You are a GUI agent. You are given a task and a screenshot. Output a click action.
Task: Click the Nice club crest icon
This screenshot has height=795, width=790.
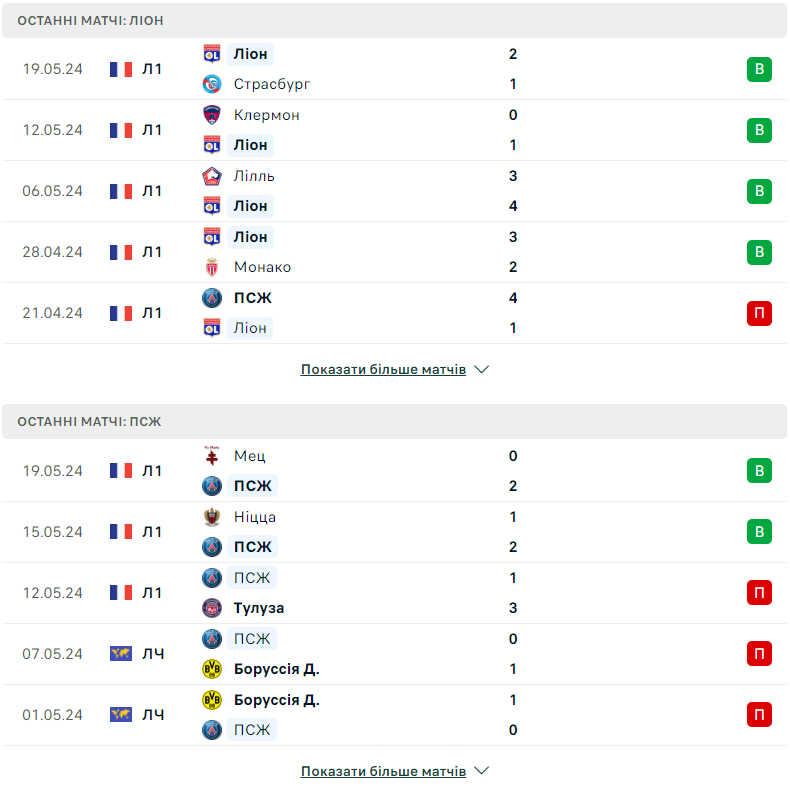211,517
